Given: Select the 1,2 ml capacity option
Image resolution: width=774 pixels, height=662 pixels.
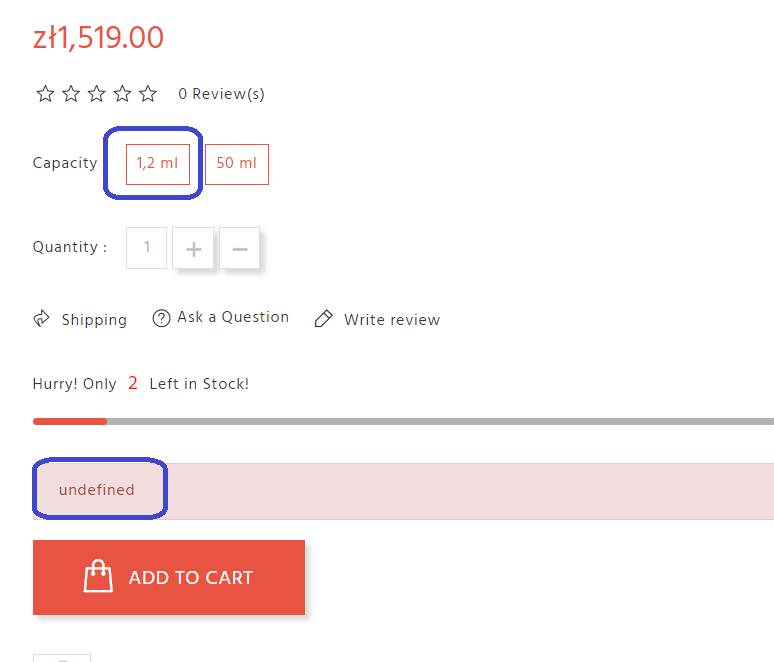Looking at the screenshot, I should [x=157, y=164].
